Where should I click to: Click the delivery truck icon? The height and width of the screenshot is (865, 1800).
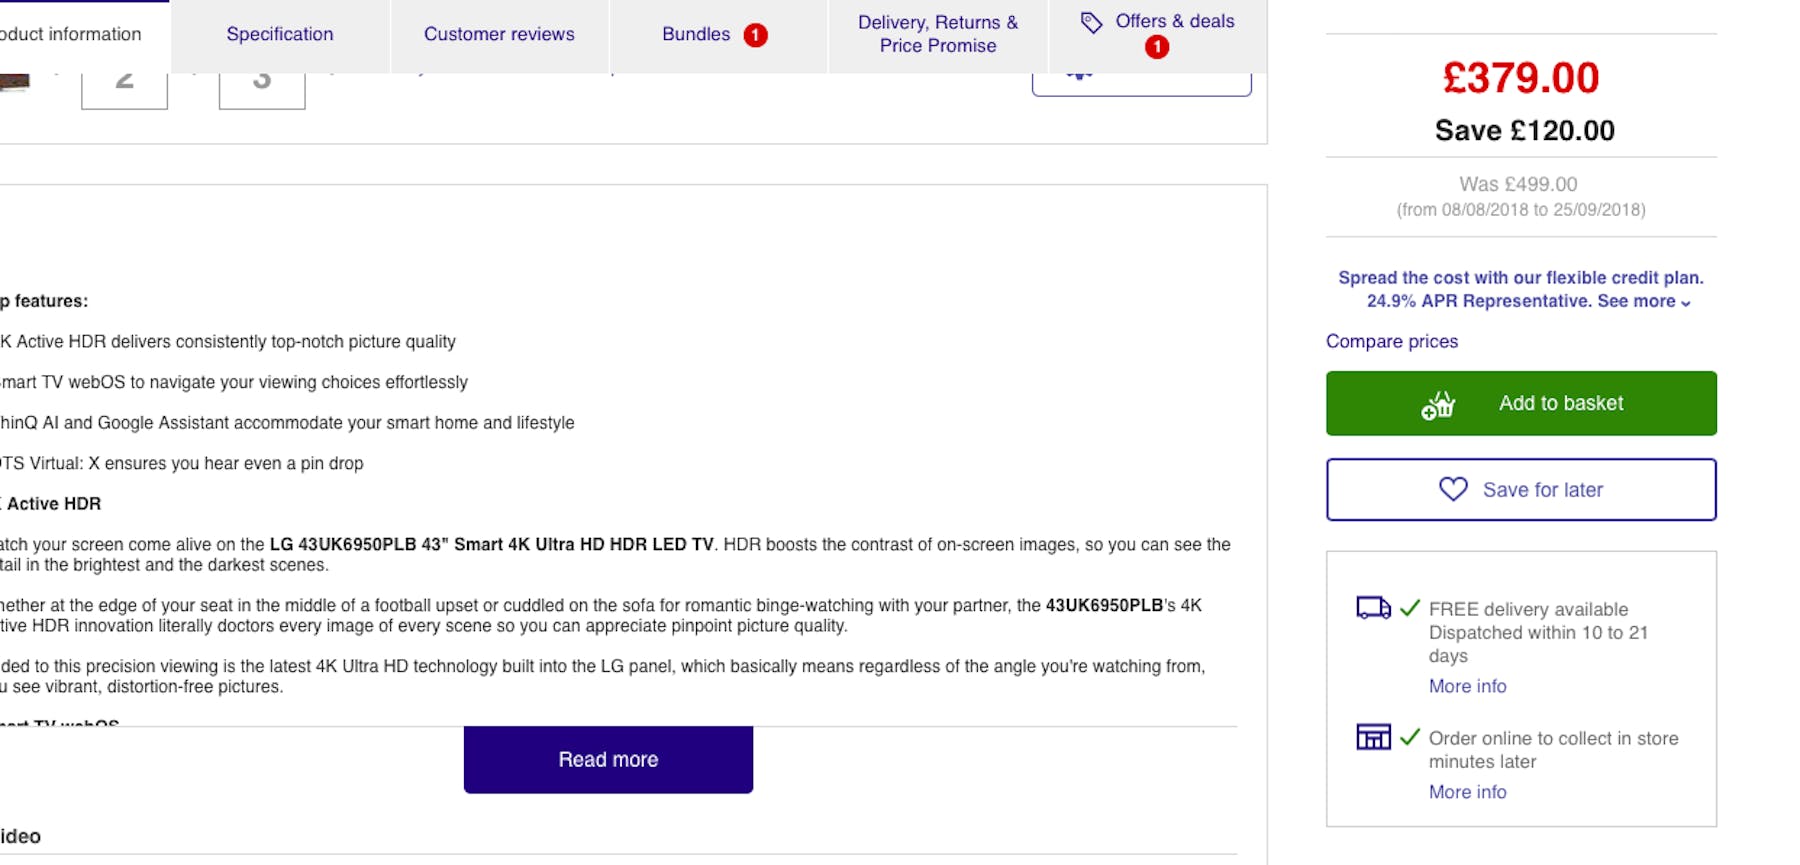tap(1373, 608)
